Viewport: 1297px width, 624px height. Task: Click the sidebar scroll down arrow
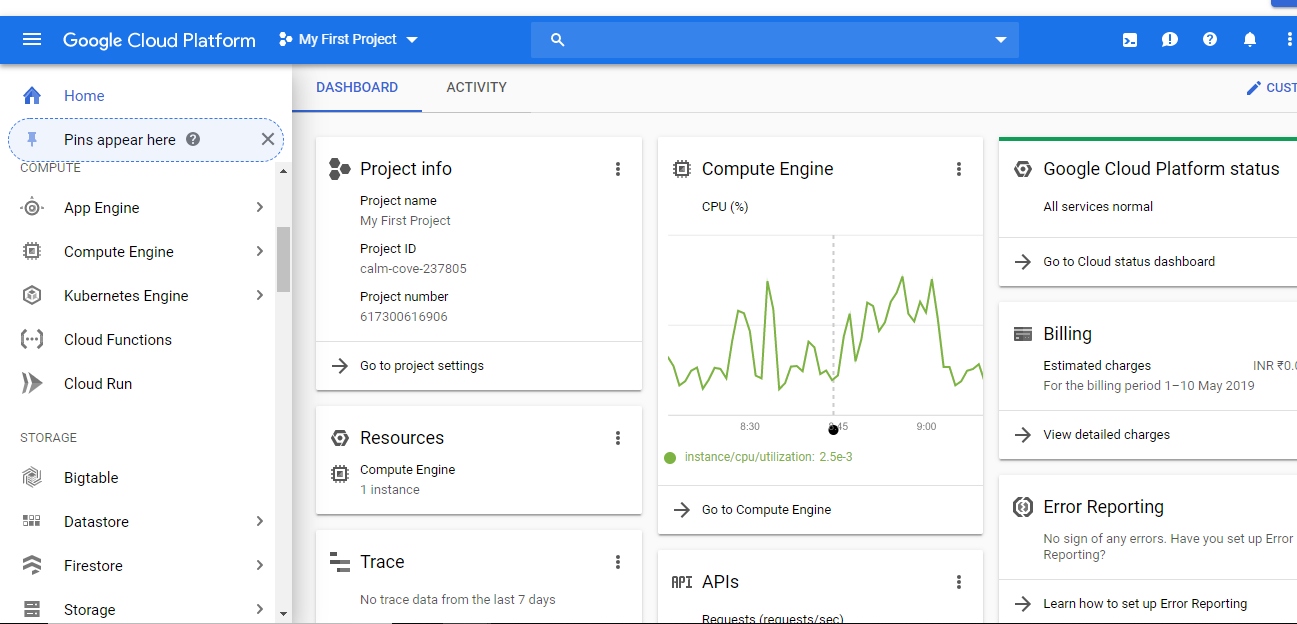pyautogui.click(x=284, y=613)
